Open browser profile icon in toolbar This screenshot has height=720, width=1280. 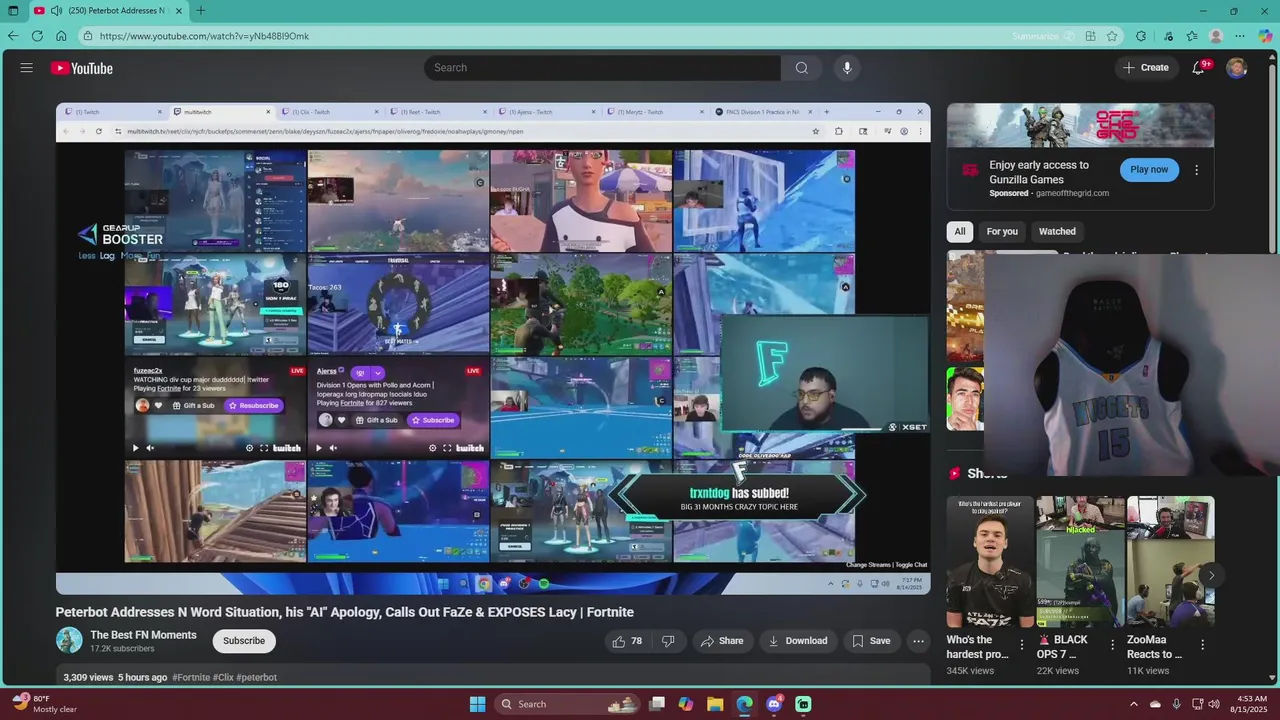coord(1216,36)
